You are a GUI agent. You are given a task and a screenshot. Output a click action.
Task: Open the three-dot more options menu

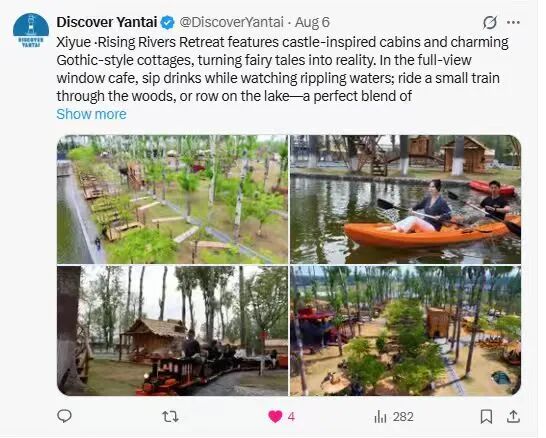click(x=514, y=23)
